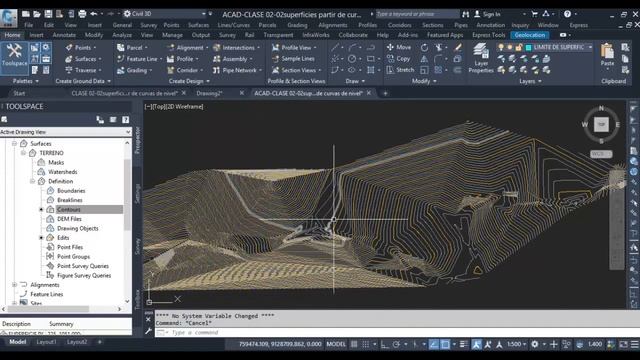Toggle snap mode in status bar
Screen dimensions: 640x360
coord(366,344)
